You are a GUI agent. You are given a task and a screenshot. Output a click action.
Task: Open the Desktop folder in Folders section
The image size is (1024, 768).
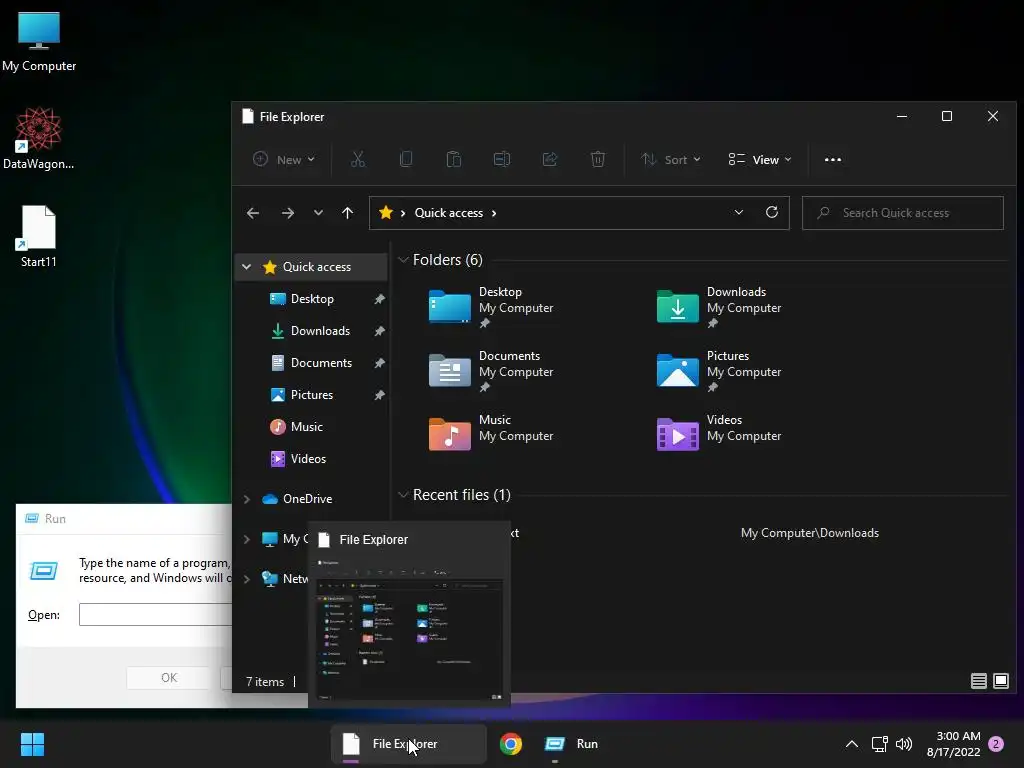(x=491, y=306)
